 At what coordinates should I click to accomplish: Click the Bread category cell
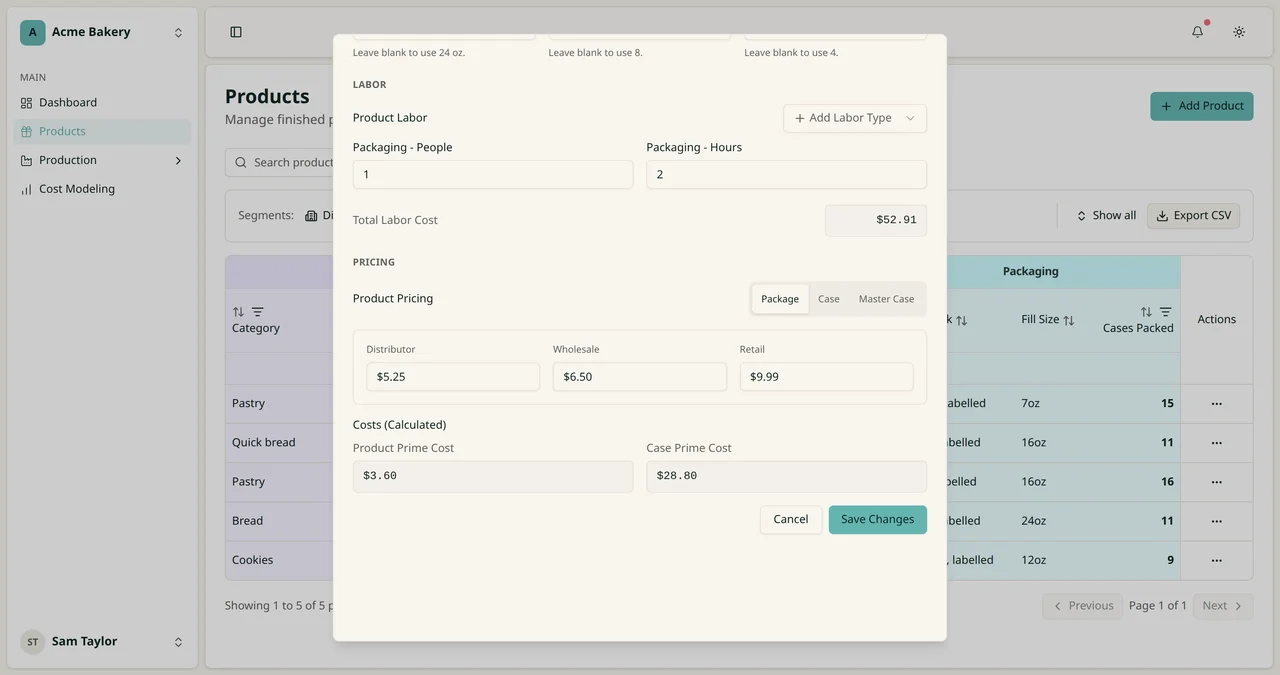click(248, 521)
